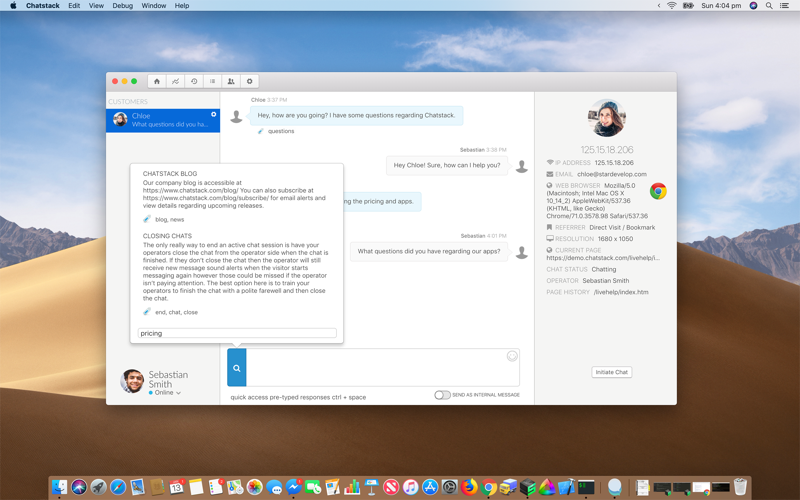This screenshot has width=800, height=500.
Task: Open the settings gear toolbar icon
Action: 249,81
